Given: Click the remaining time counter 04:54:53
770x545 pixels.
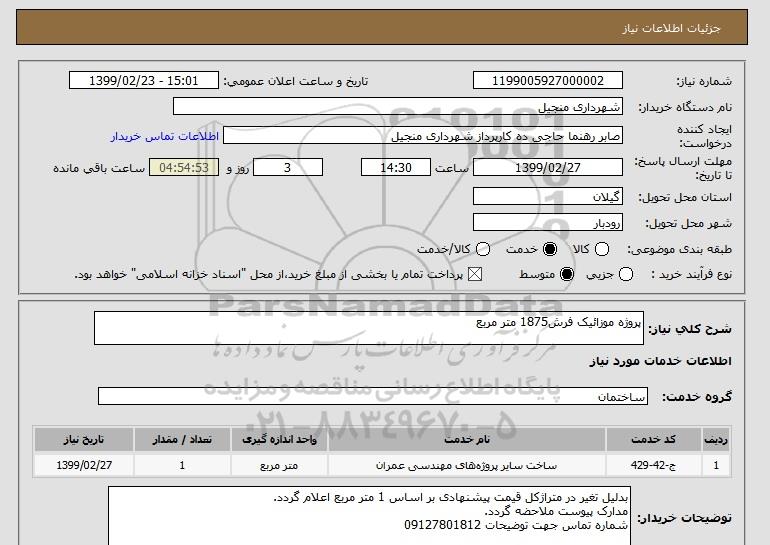Looking at the screenshot, I should click(184, 167).
